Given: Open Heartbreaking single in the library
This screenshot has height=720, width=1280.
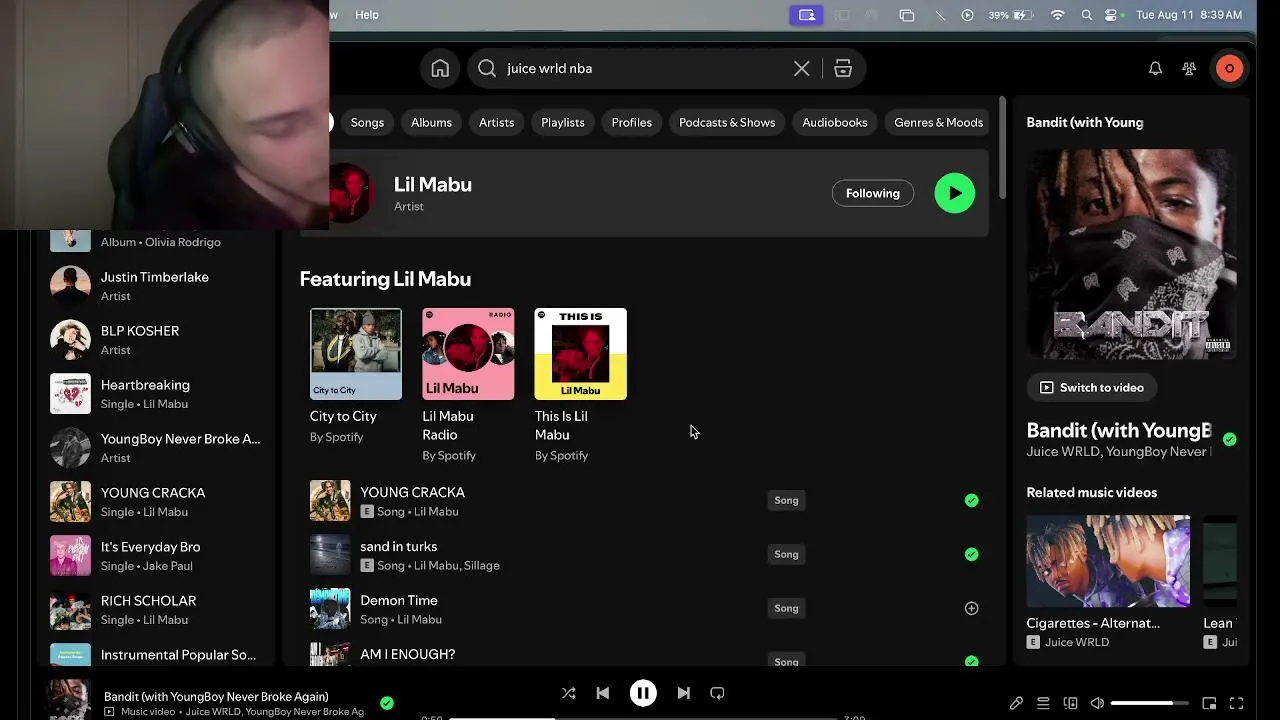Looking at the screenshot, I should click(155, 393).
